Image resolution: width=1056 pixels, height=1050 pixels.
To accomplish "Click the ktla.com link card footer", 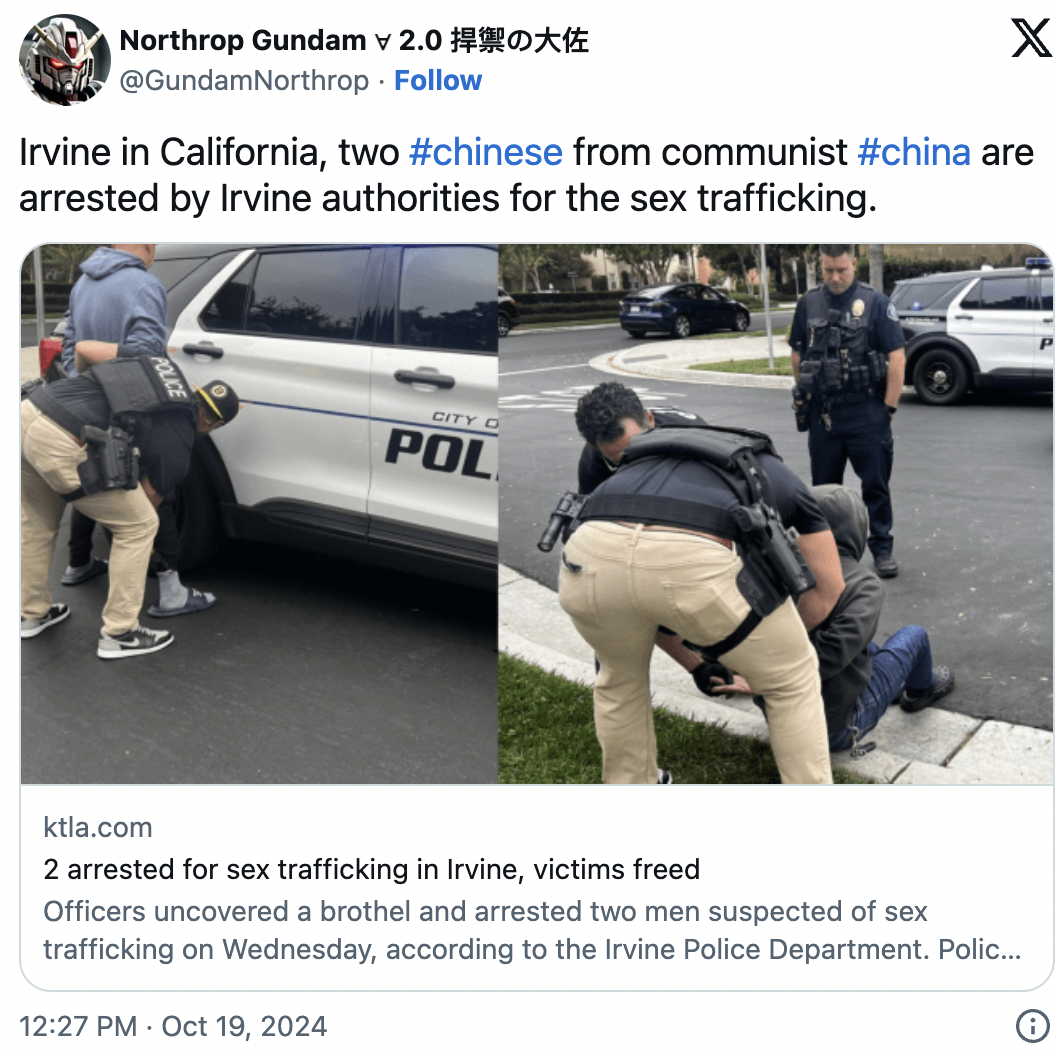I will coord(537,887).
